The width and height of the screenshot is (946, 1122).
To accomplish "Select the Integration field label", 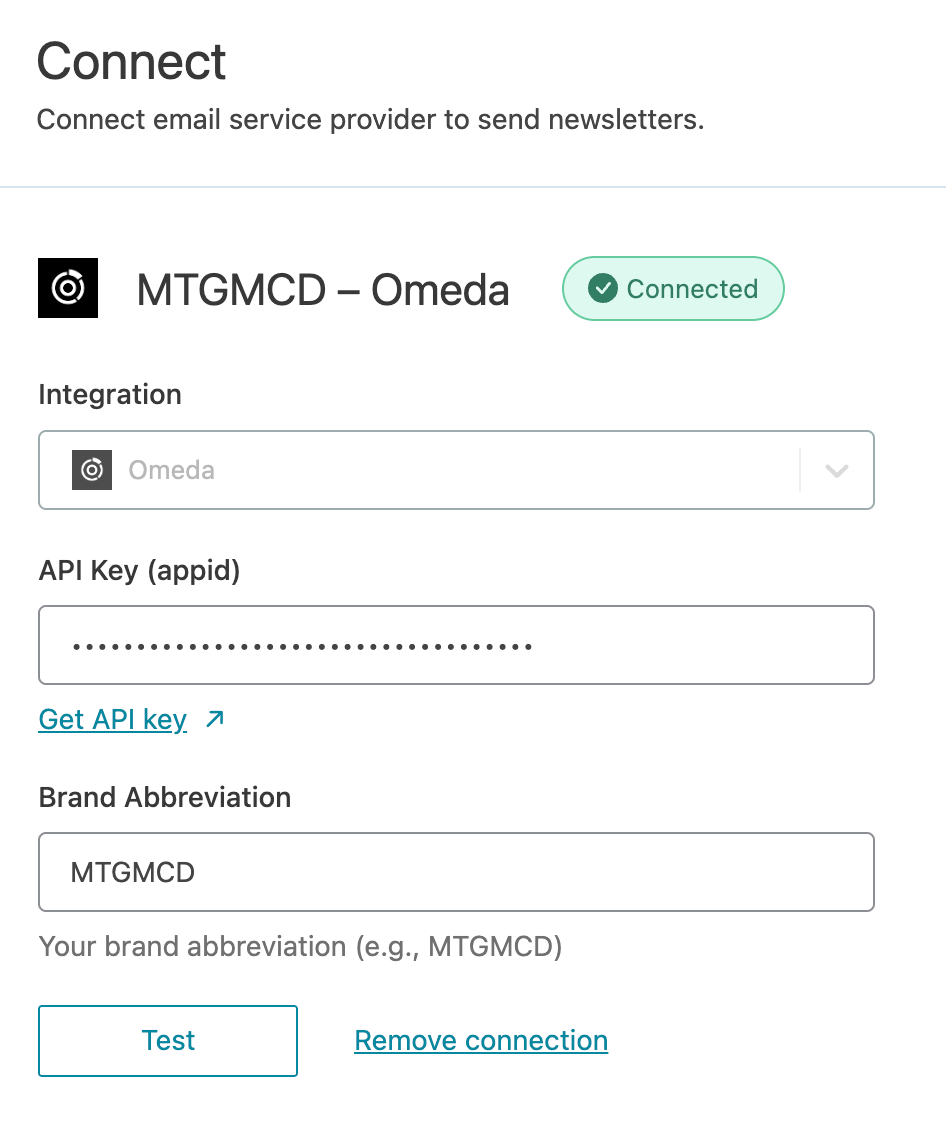I will pos(110,395).
